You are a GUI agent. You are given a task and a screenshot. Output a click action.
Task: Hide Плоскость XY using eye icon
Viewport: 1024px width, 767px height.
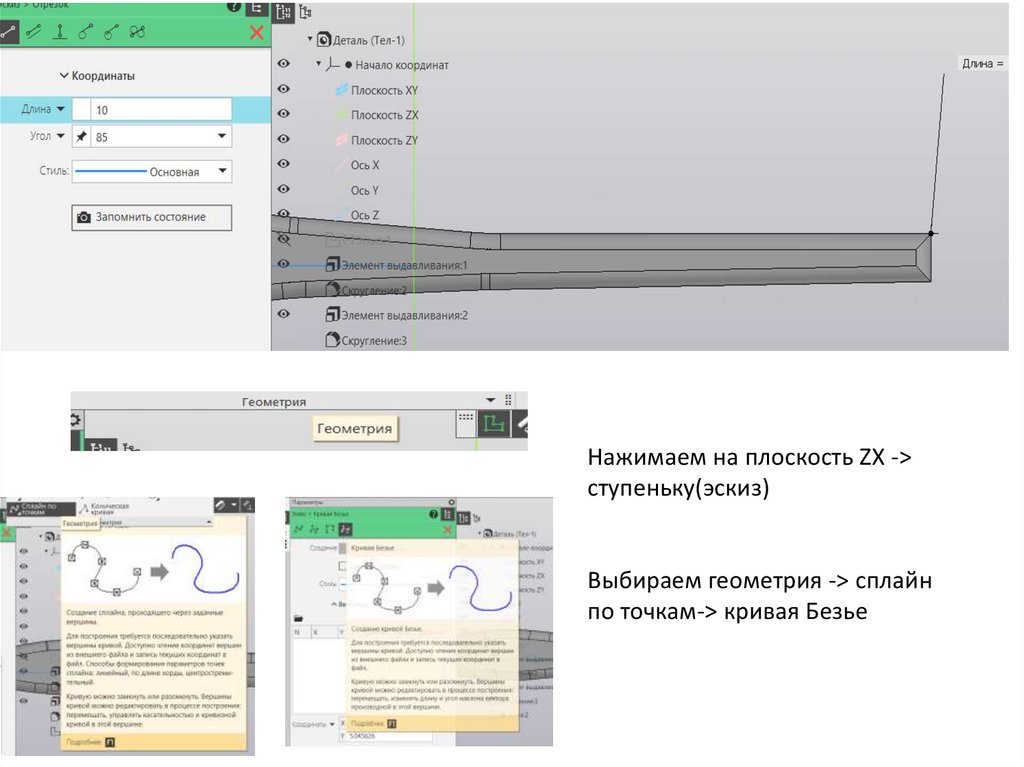284,90
